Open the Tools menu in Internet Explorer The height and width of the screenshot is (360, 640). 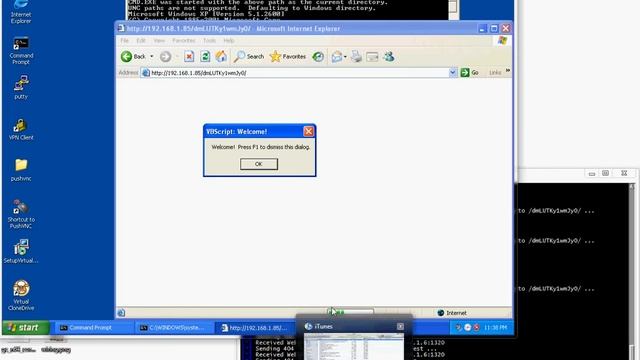click(x=209, y=40)
